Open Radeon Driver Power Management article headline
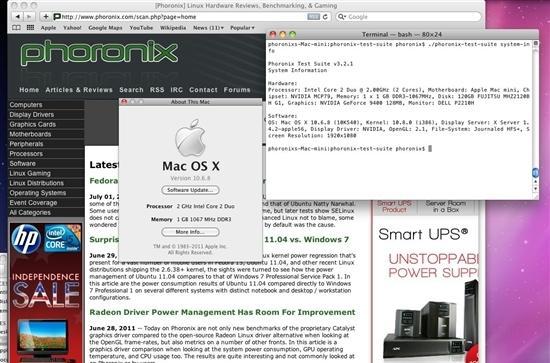 (222, 312)
